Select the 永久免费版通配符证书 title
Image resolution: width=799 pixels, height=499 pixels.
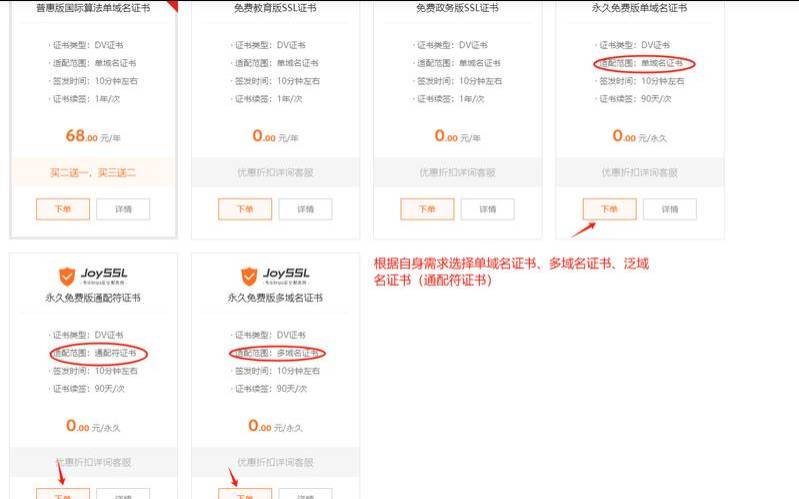coord(93,298)
